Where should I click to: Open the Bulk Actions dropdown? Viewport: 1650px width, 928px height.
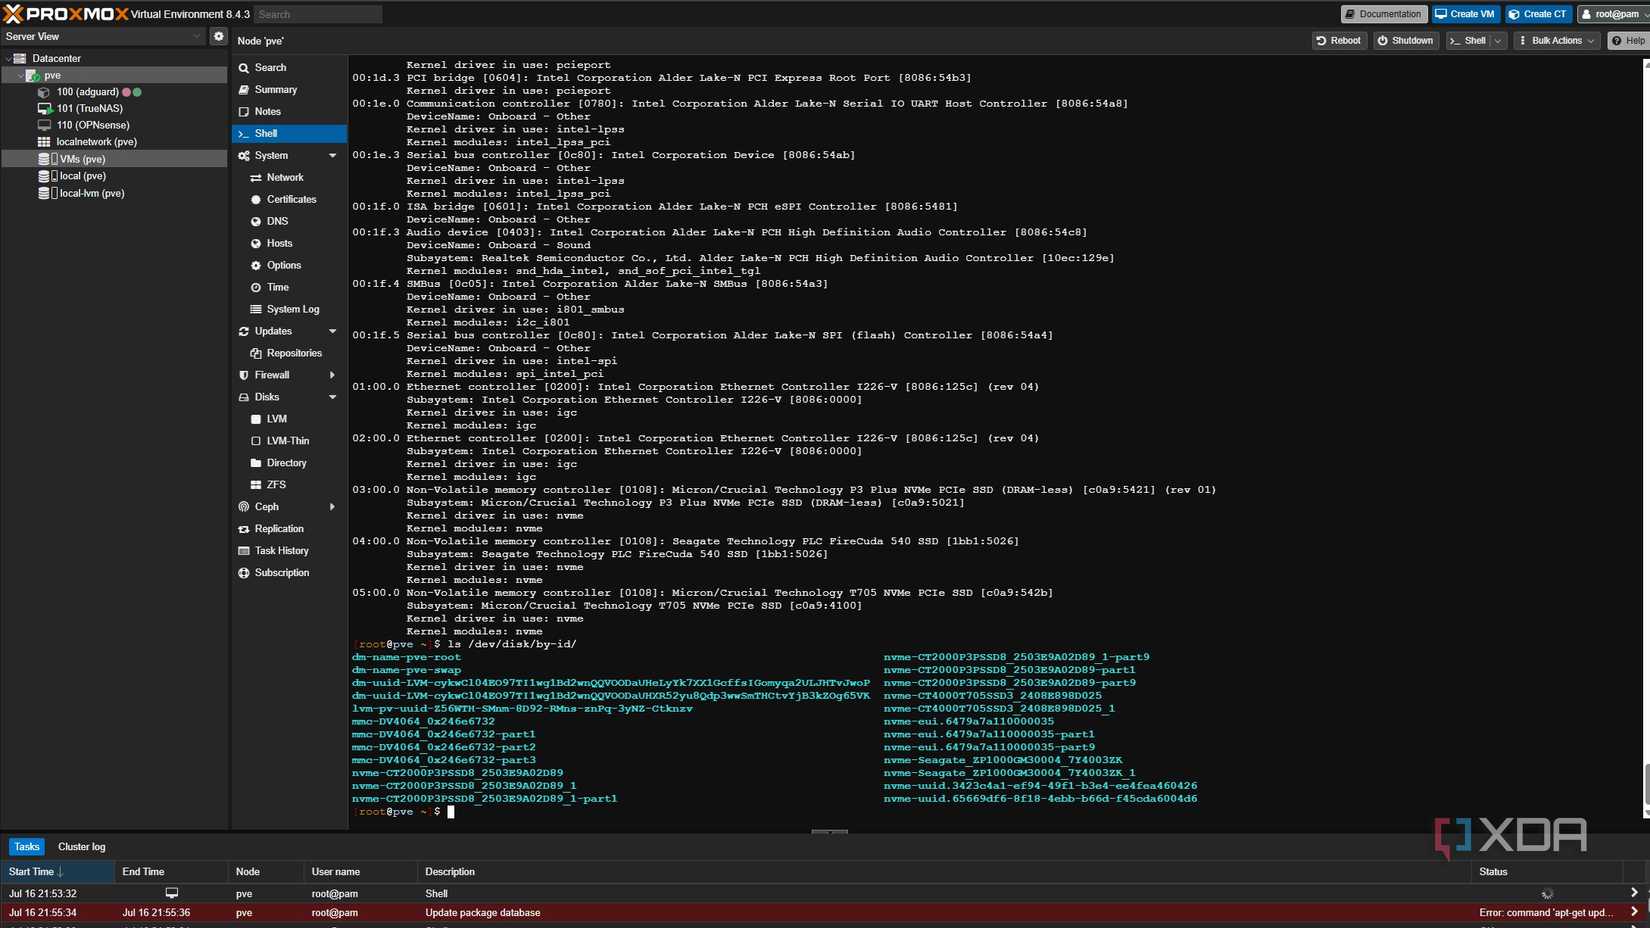[1556, 41]
